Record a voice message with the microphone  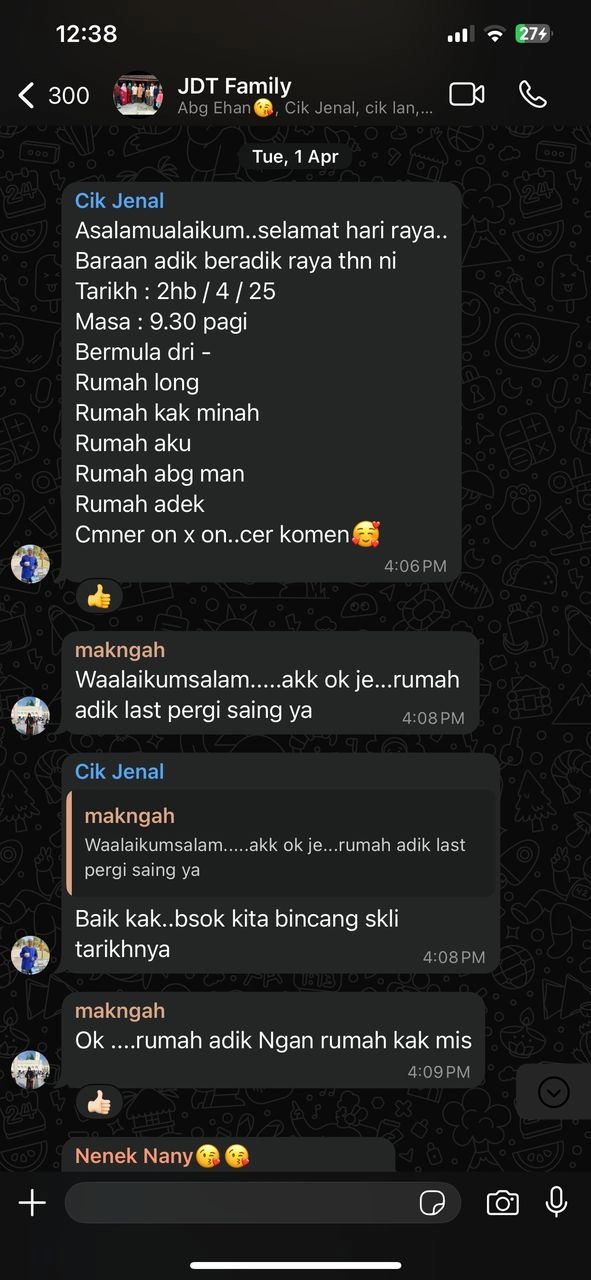tap(557, 1202)
